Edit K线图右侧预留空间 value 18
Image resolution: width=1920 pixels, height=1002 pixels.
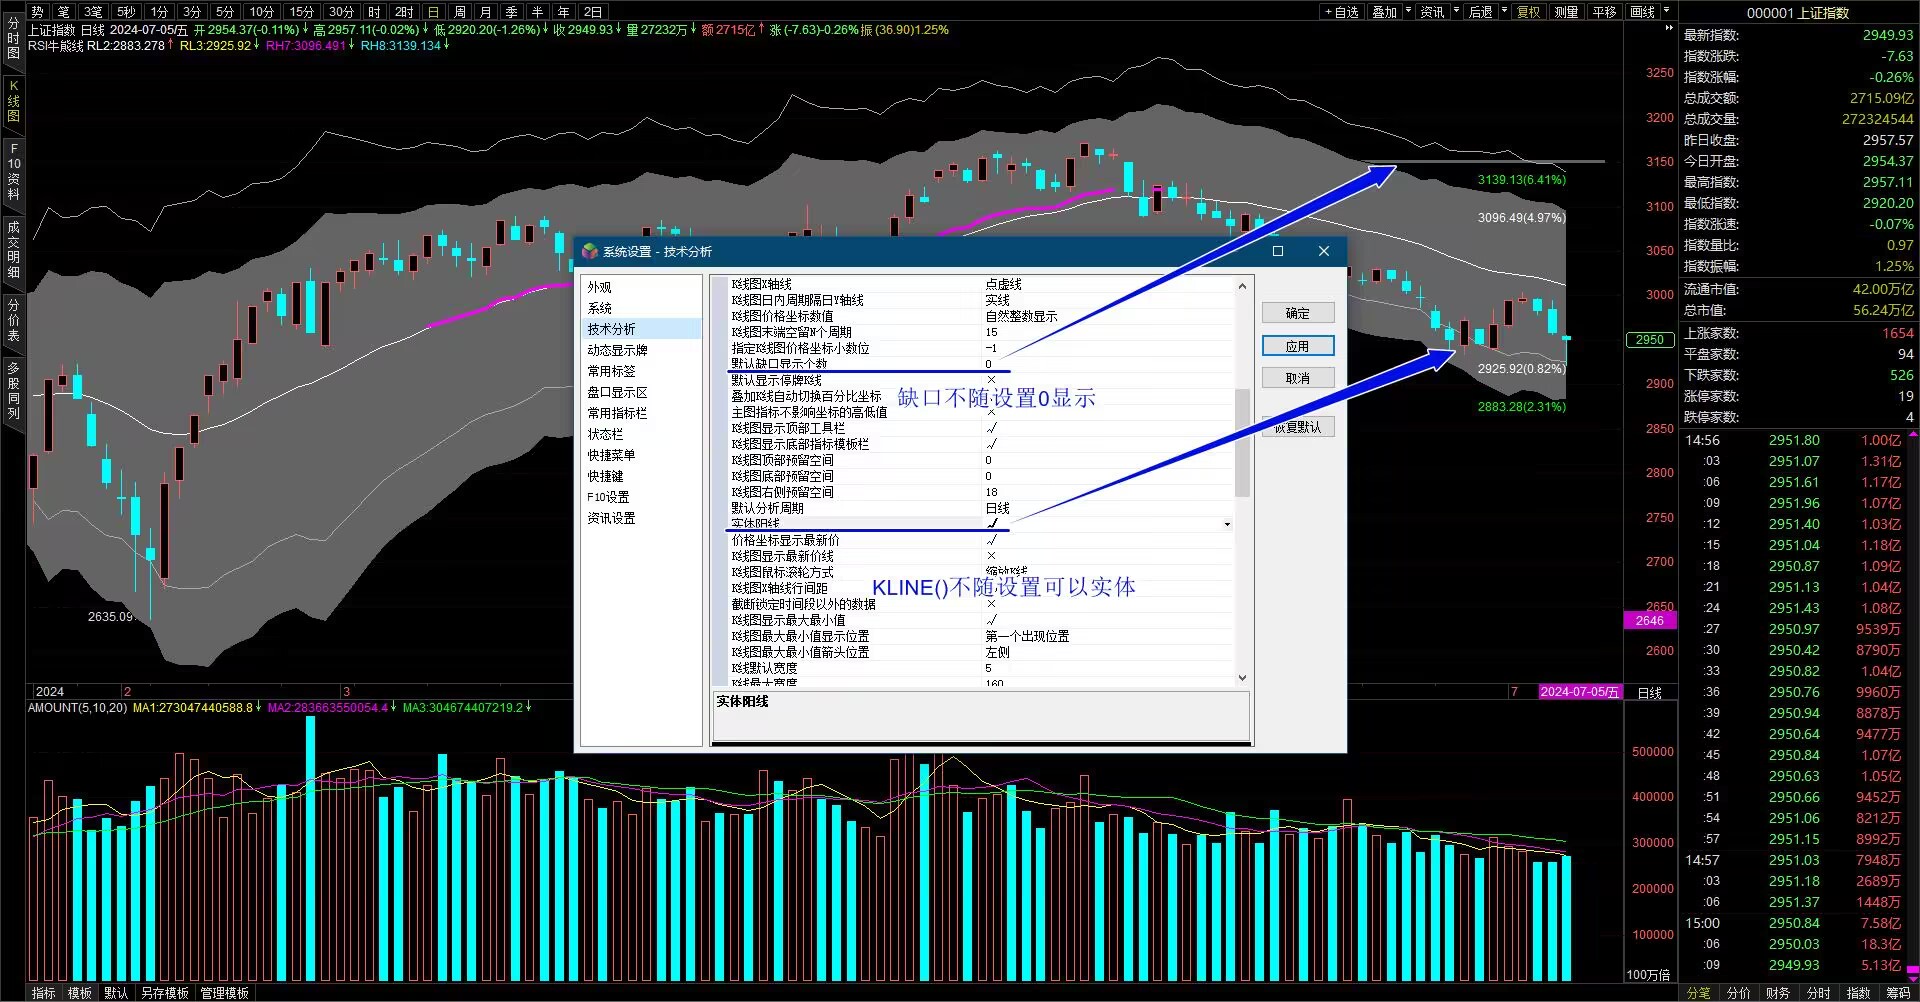pos(991,492)
